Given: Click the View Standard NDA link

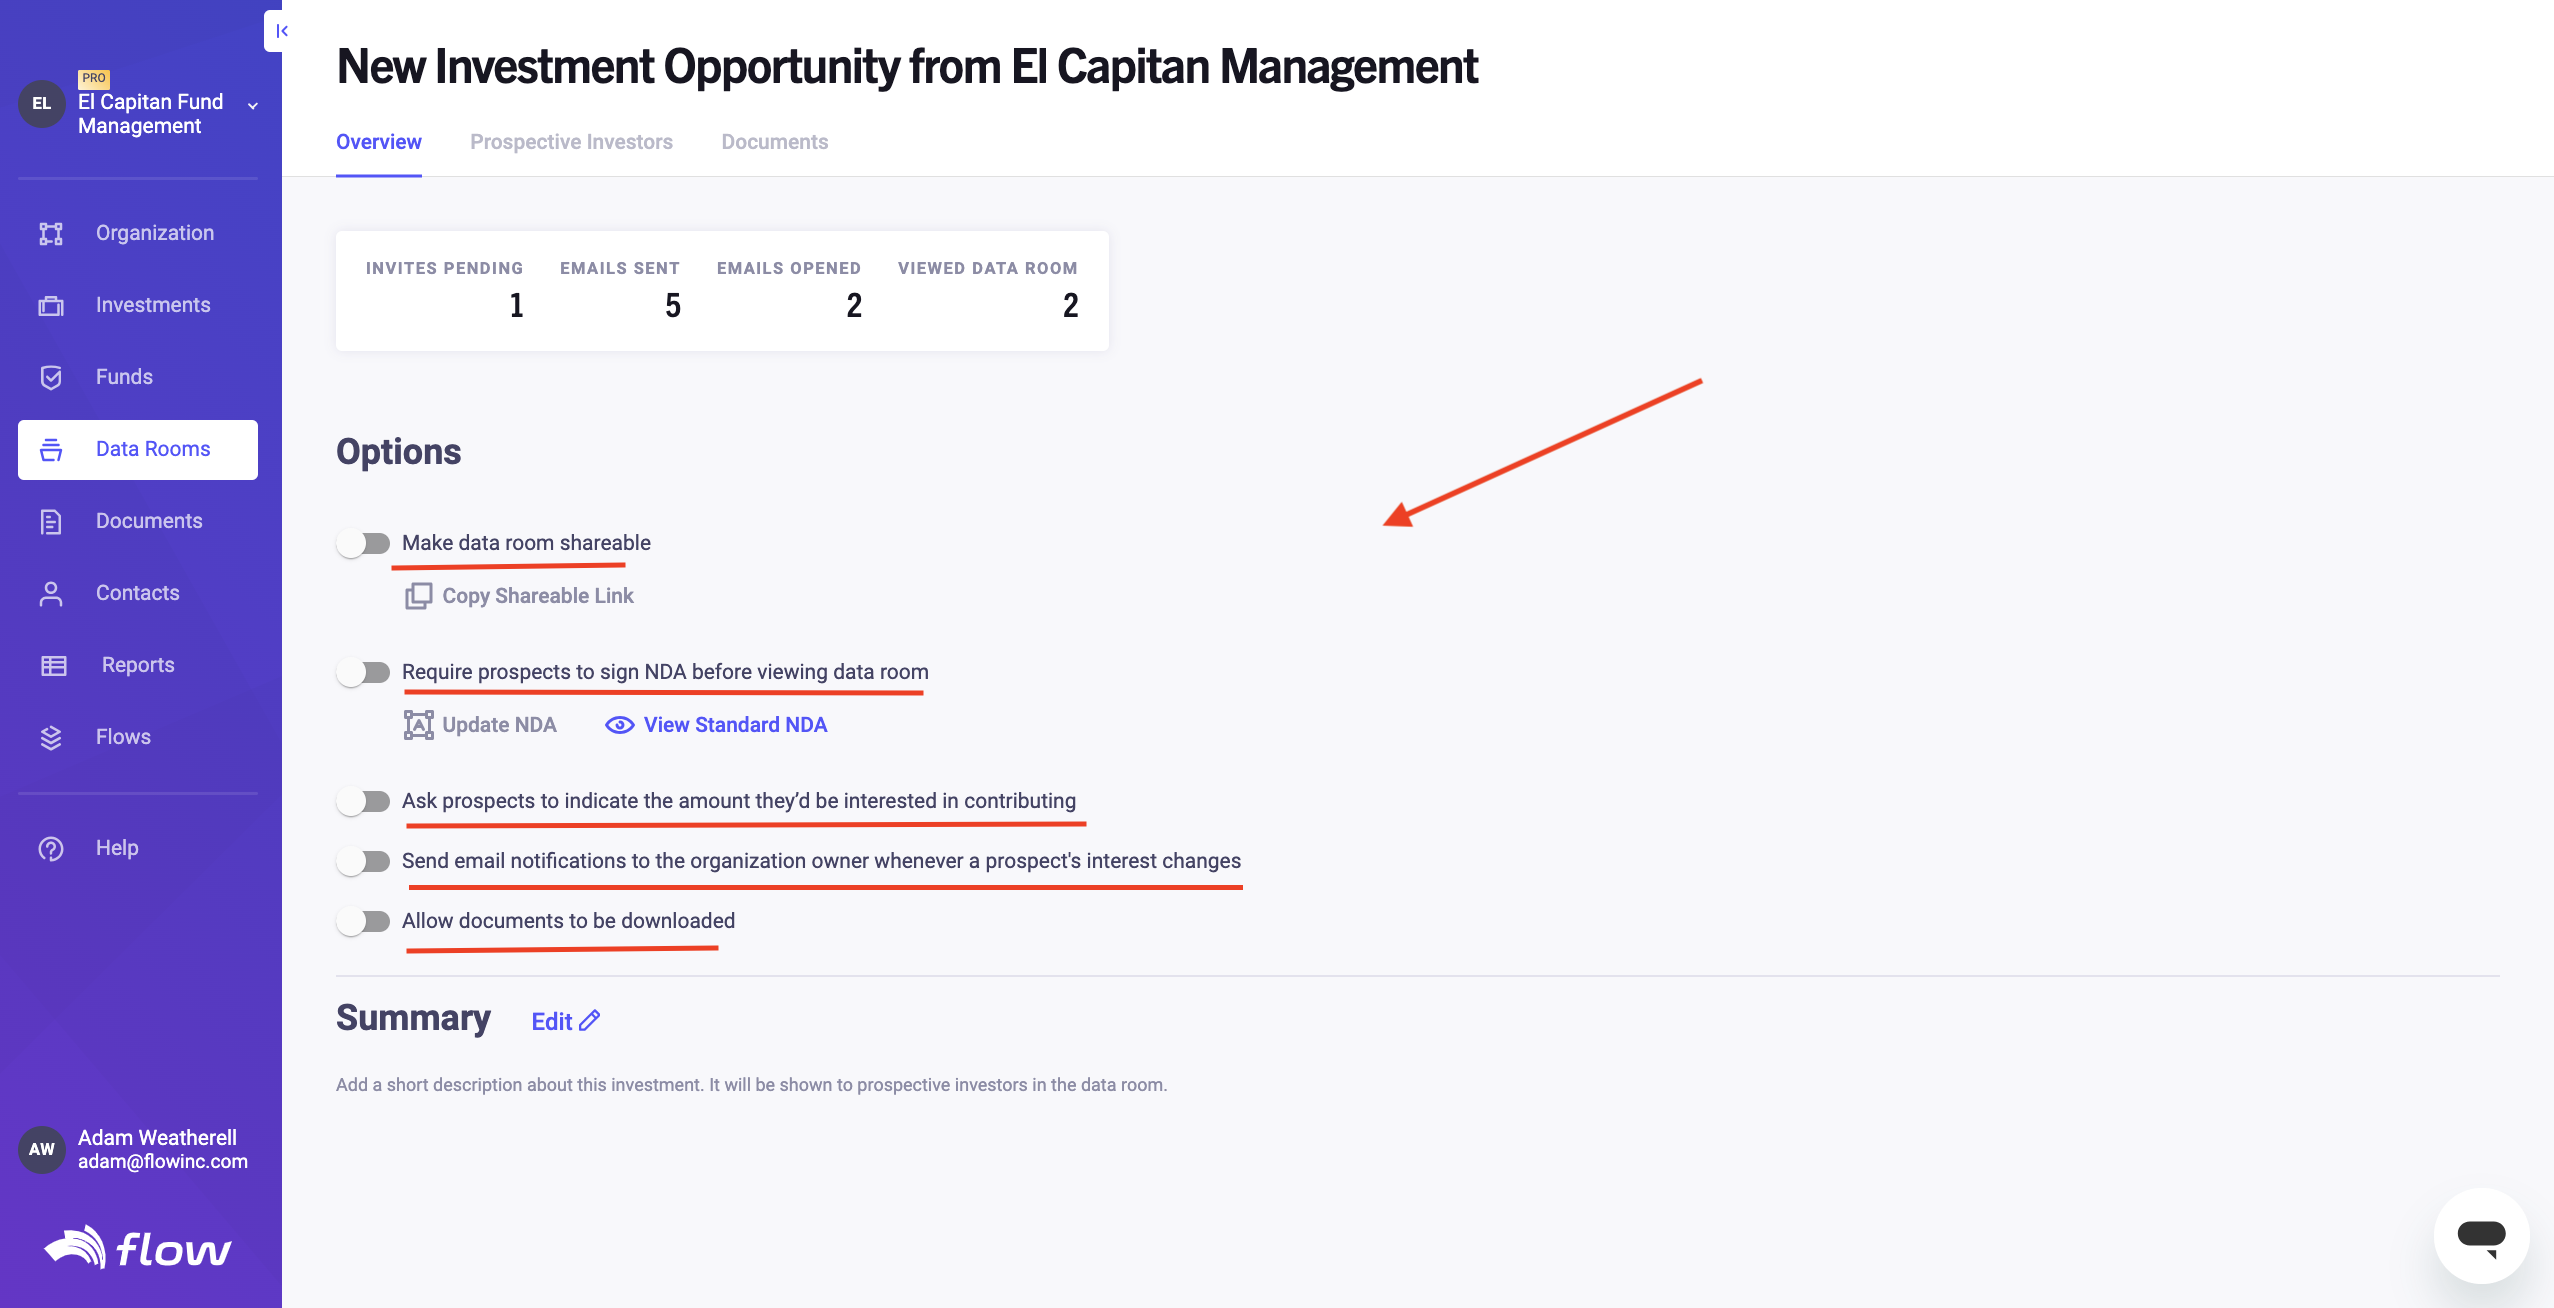Looking at the screenshot, I should (x=716, y=725).
